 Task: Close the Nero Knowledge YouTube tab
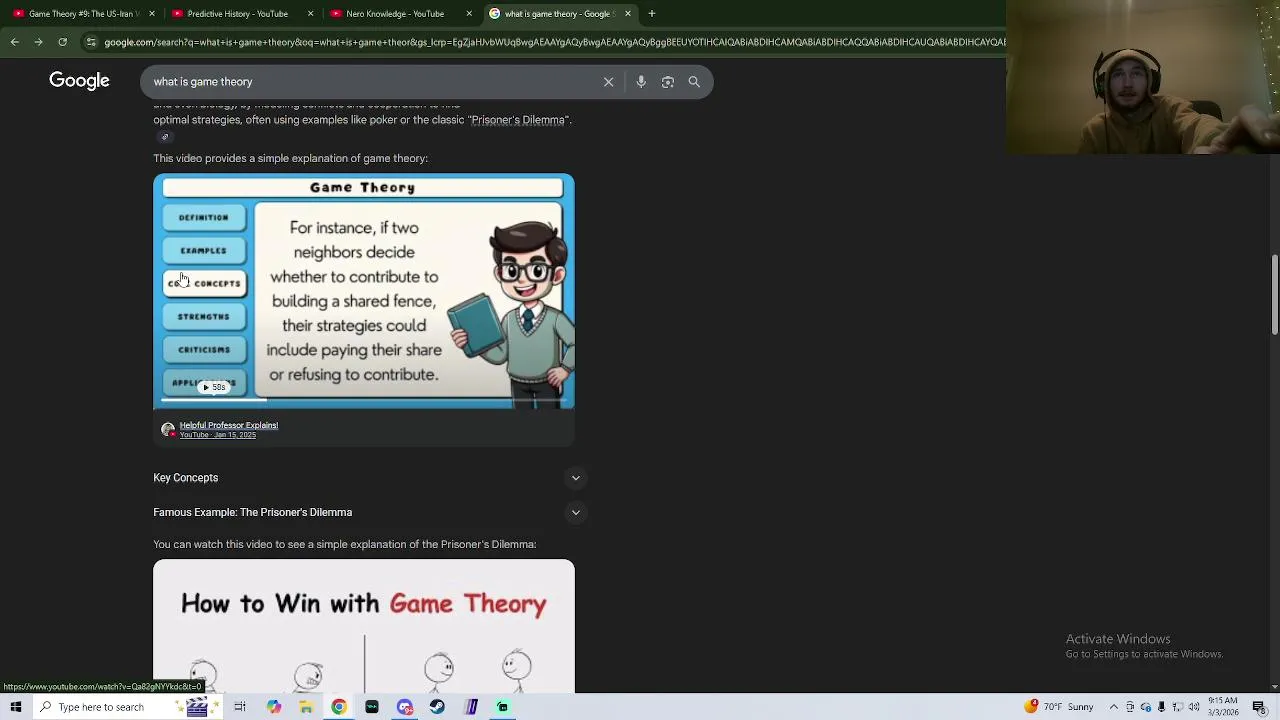pyautogui.click(x=469, y=14)
